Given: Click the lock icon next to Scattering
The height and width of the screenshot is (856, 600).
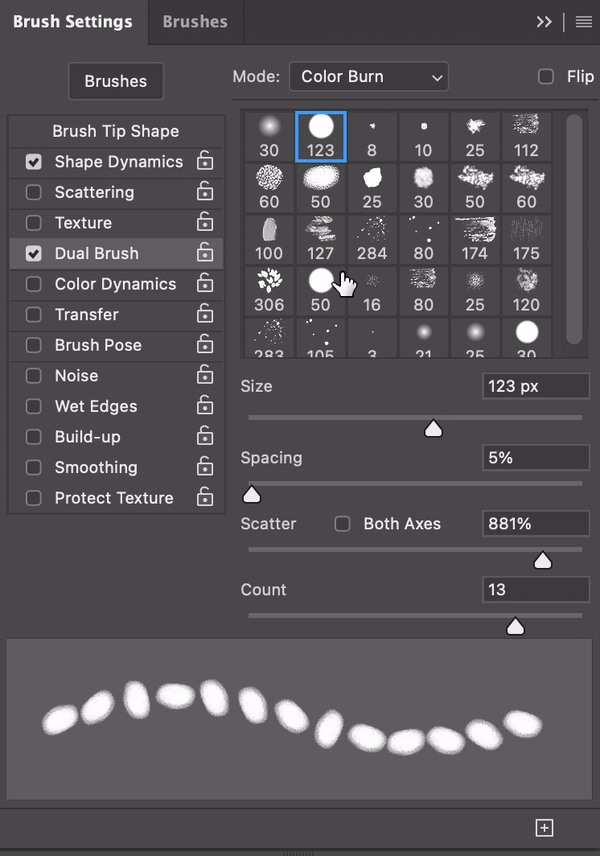Looking at the screenshot, I should [x=205, y=192].
